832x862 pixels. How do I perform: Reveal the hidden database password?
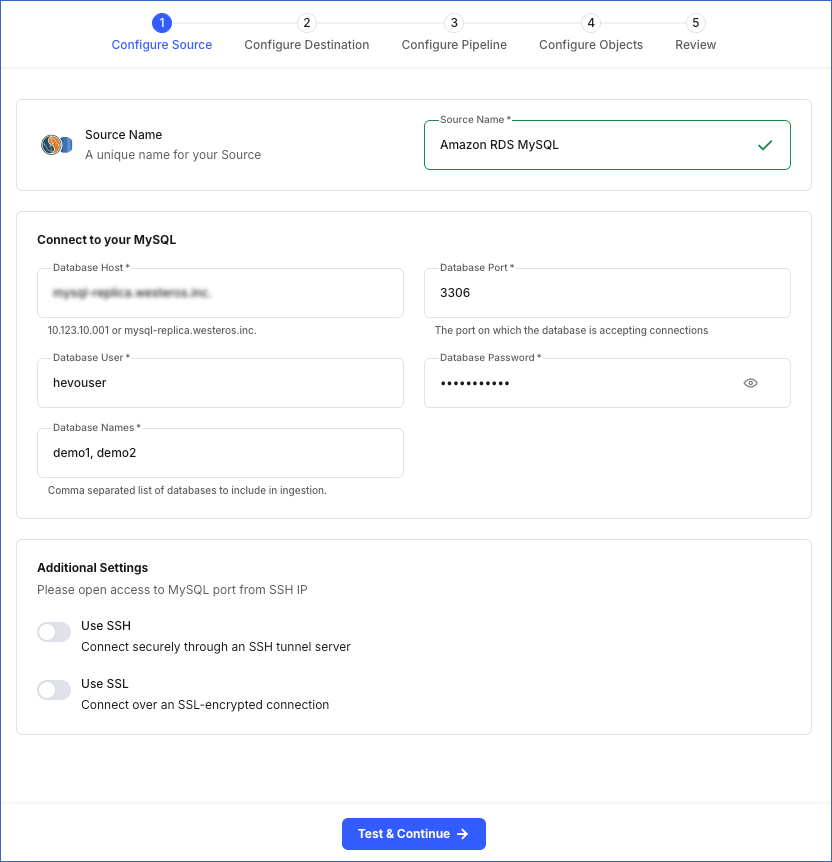(750, 383)
